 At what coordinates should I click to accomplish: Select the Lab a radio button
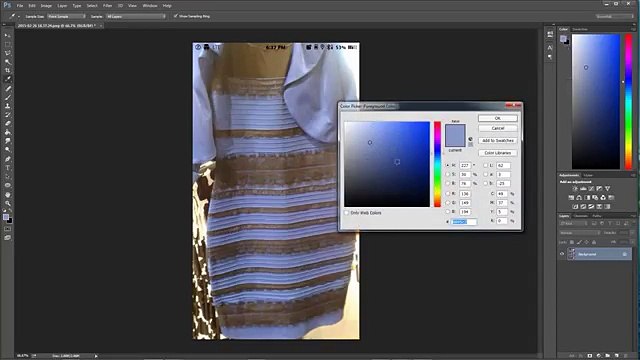click(x=485, y=174)
